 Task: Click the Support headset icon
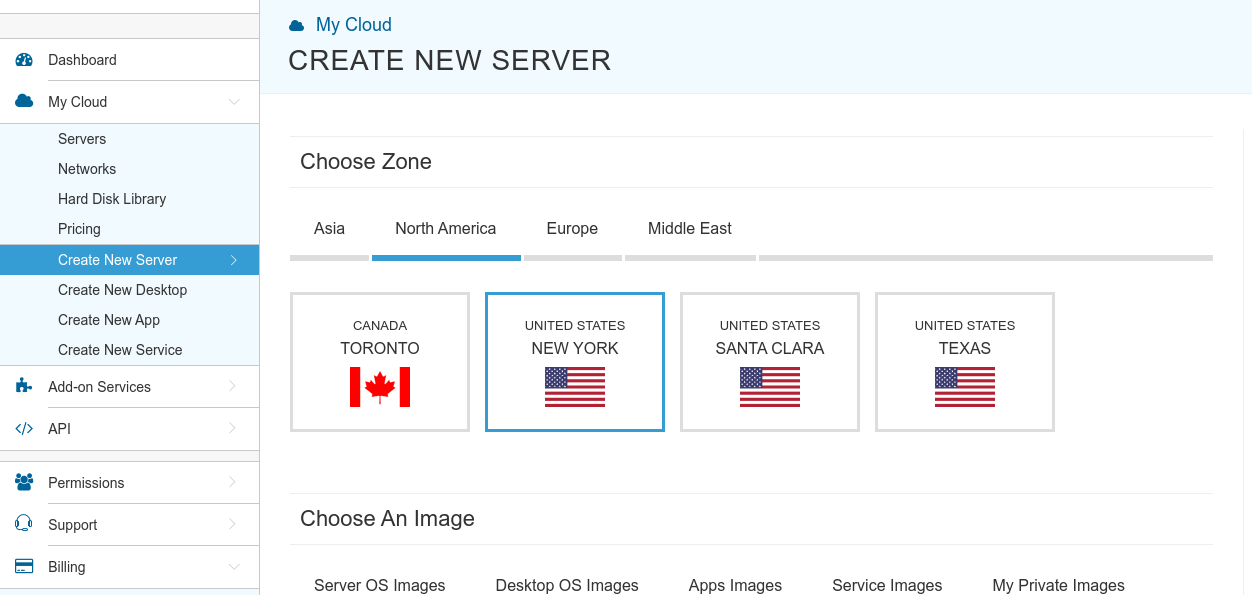coord(24,524)
